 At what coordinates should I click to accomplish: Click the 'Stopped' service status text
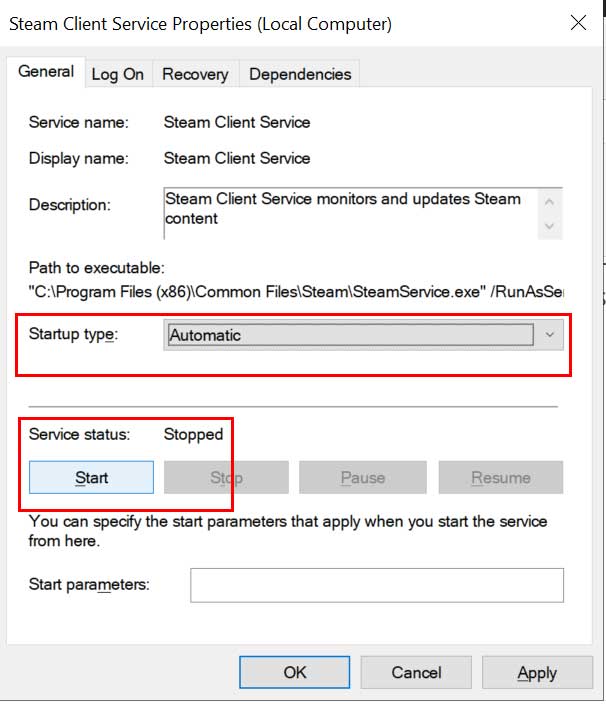coord(193,434)
